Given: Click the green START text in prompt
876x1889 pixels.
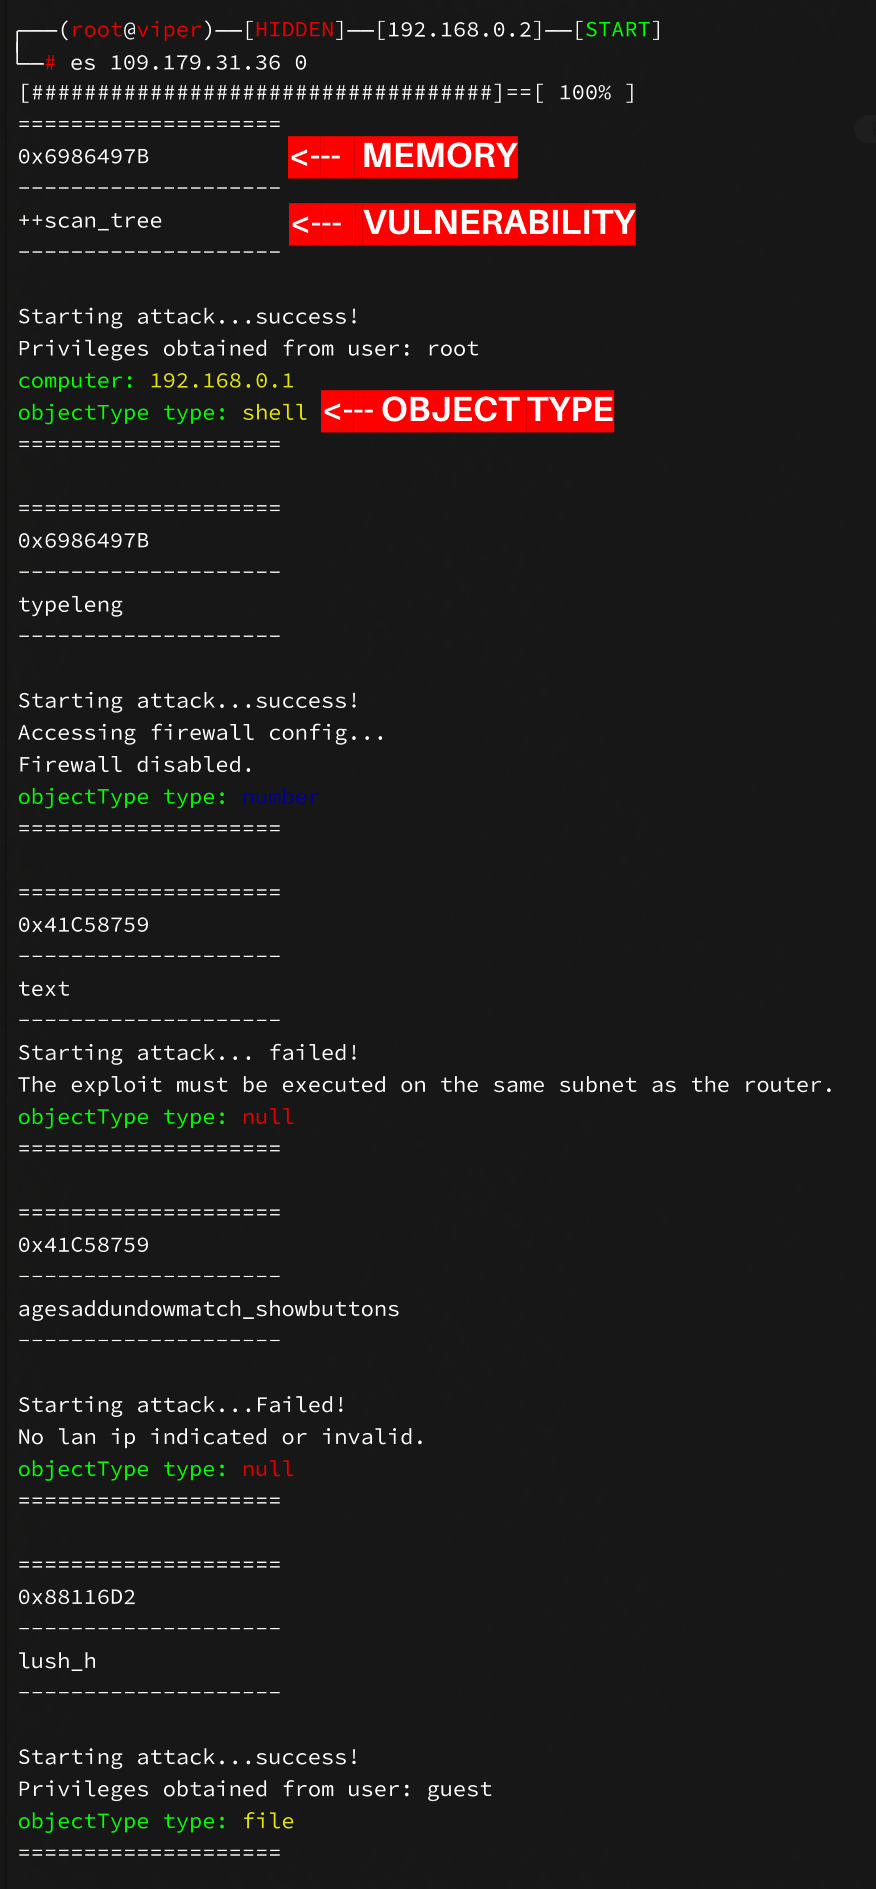Looking at the screenshot, I should (617, 30).
